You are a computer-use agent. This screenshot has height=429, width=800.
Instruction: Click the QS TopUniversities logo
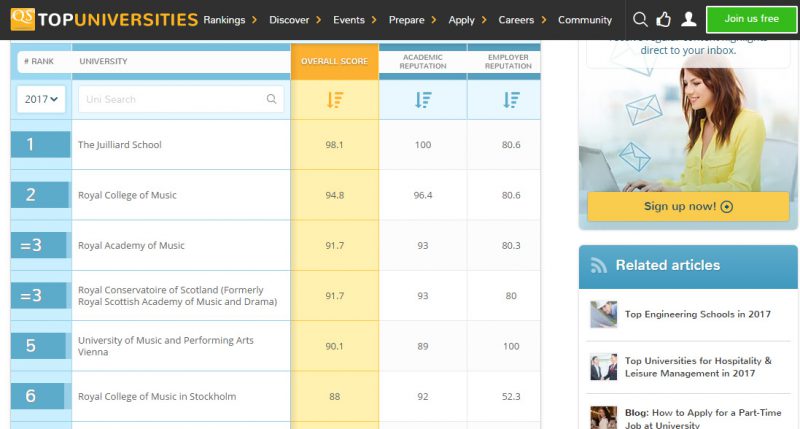[x=104, y=19]
